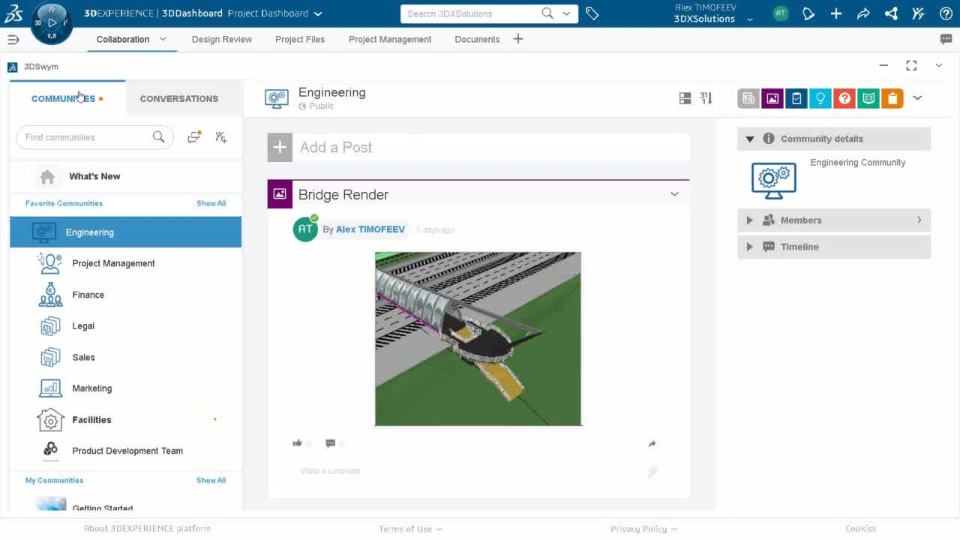Click the plus Add icon in top bar

pos(836,13)
